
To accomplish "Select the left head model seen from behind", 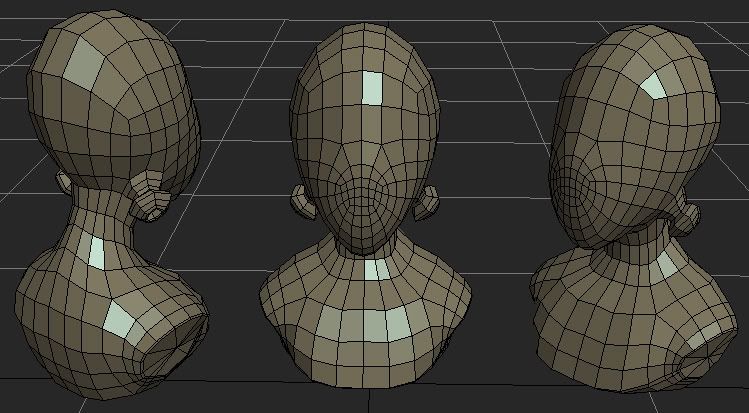I will pos(112,205).
